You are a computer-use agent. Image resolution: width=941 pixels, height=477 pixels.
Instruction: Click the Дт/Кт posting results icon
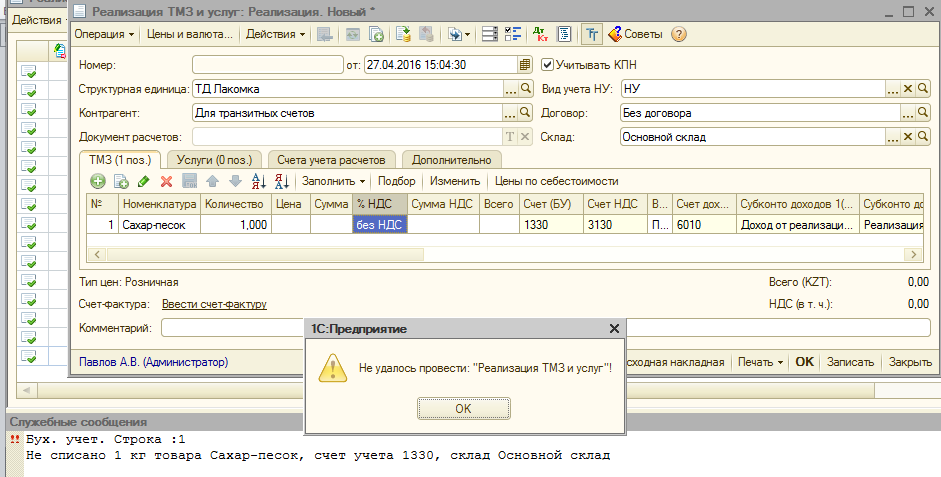tap(541, 34)
